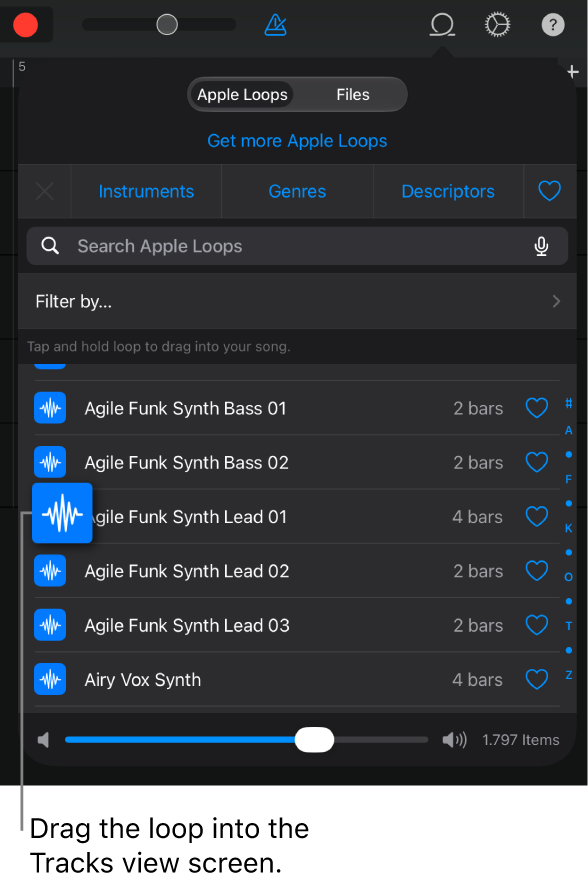Tap the plus add-section button
Screen dimensions: 588x892
(x=573, y=72)
